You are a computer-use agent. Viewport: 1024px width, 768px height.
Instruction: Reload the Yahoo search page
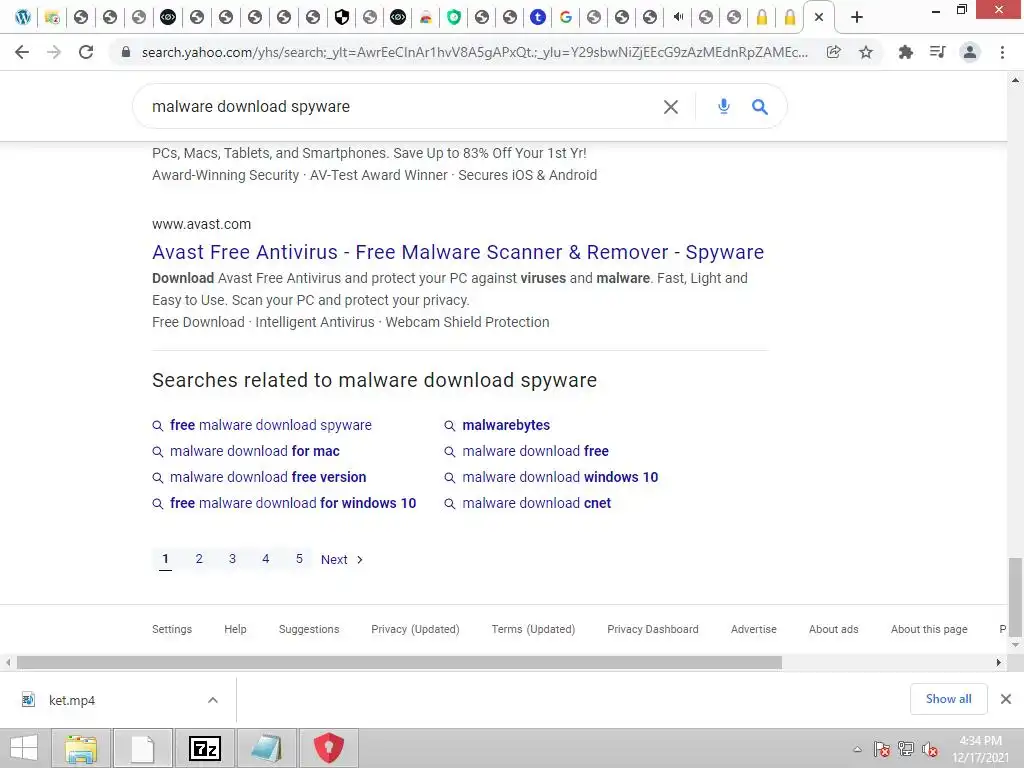pos(86,52)
